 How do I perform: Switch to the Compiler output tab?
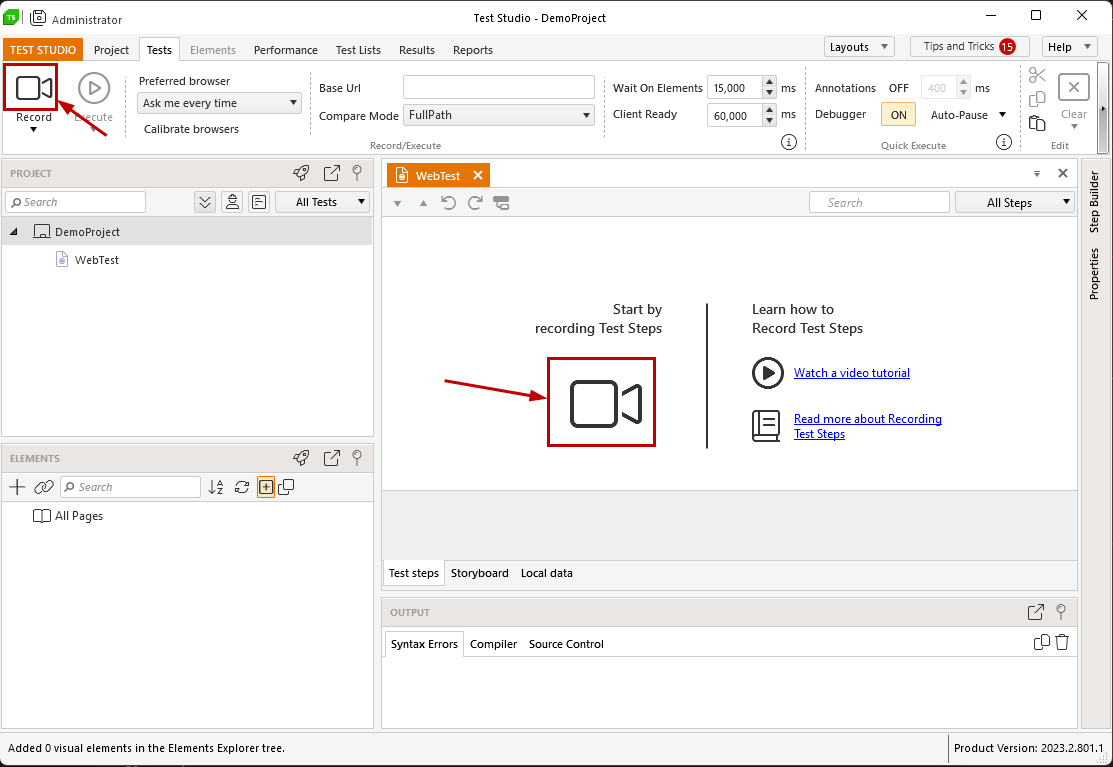tap(493, 644)
